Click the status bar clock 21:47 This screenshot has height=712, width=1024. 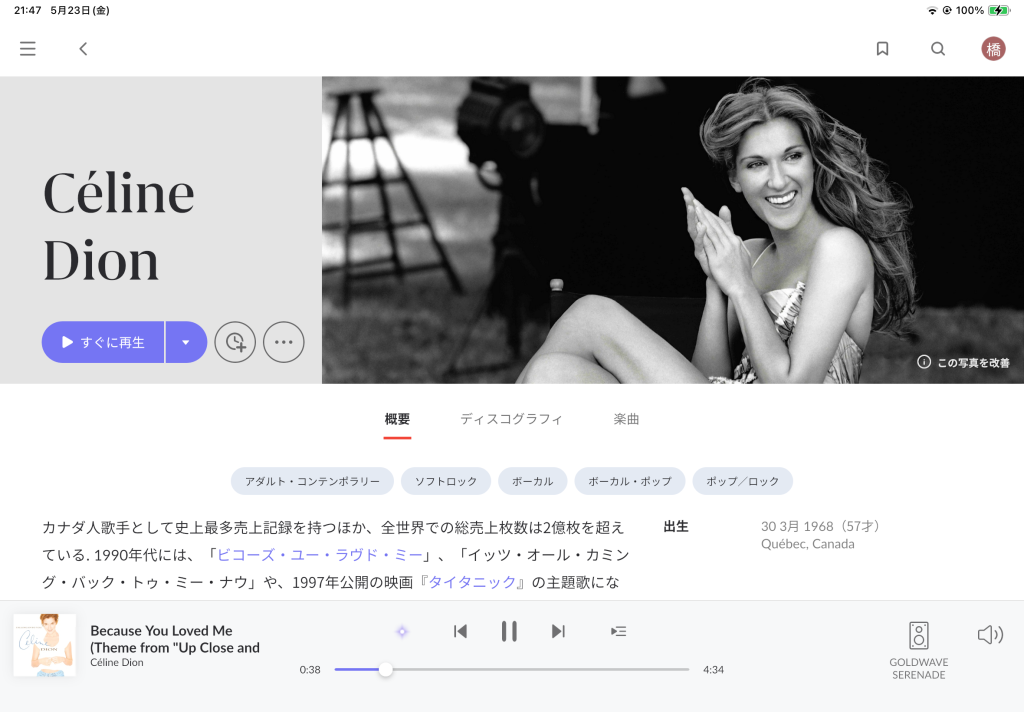tap(27, 10)
